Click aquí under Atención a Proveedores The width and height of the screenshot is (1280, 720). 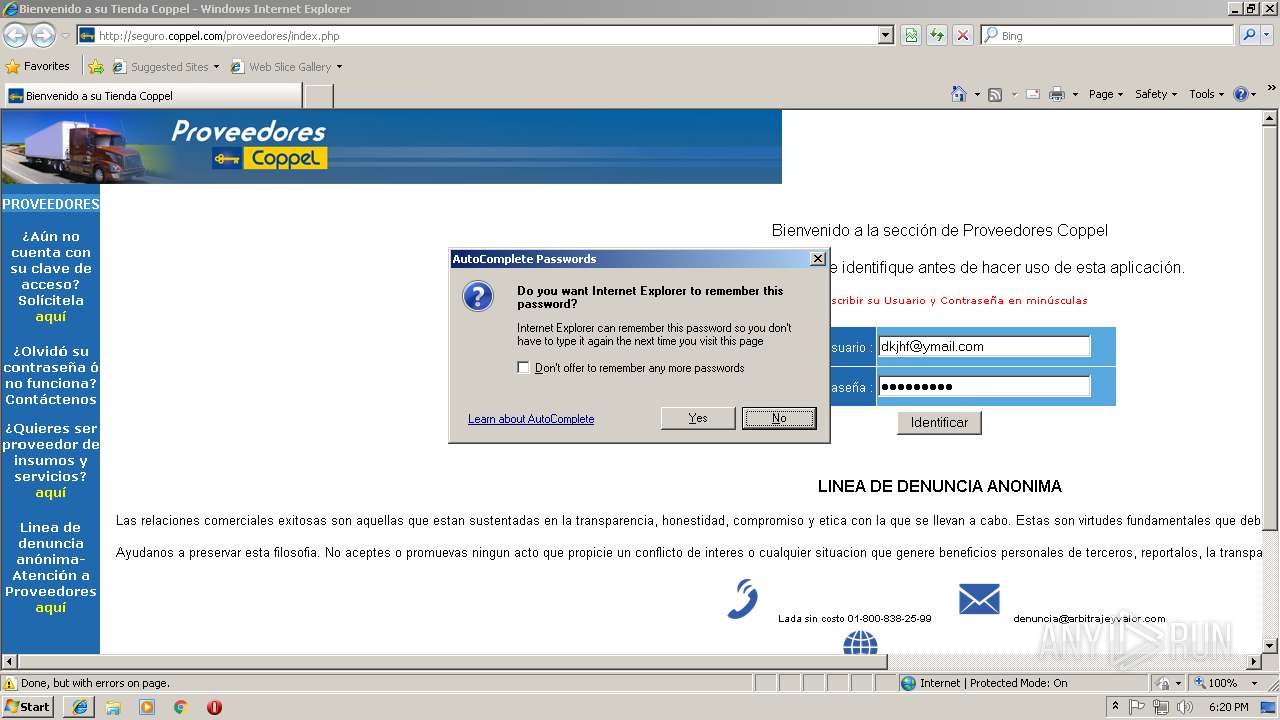(50, 607)
